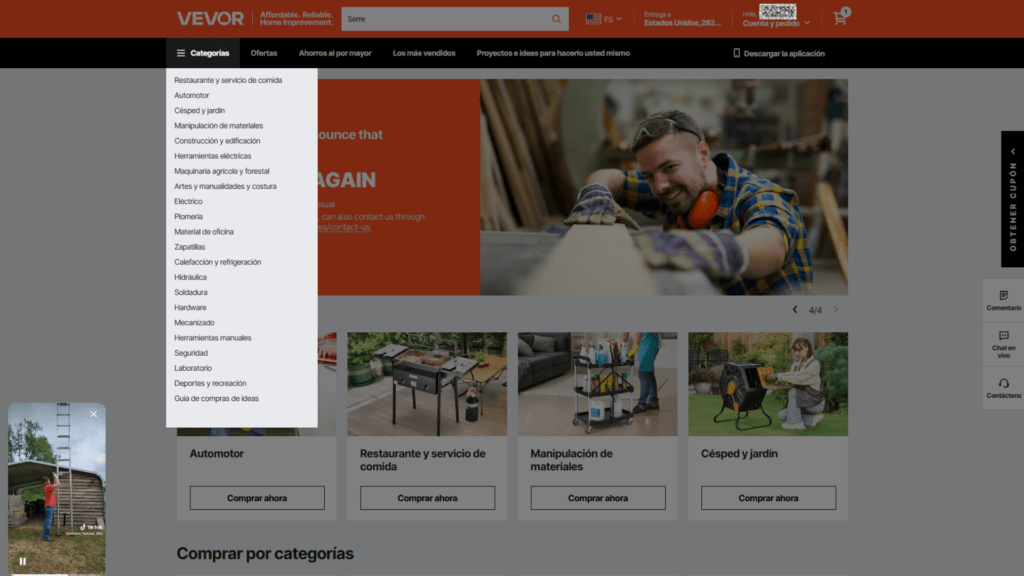This screenshot has width=1024, height=576.
Task: Select Herramientas eléctricas category
Action: coord(212,156)
